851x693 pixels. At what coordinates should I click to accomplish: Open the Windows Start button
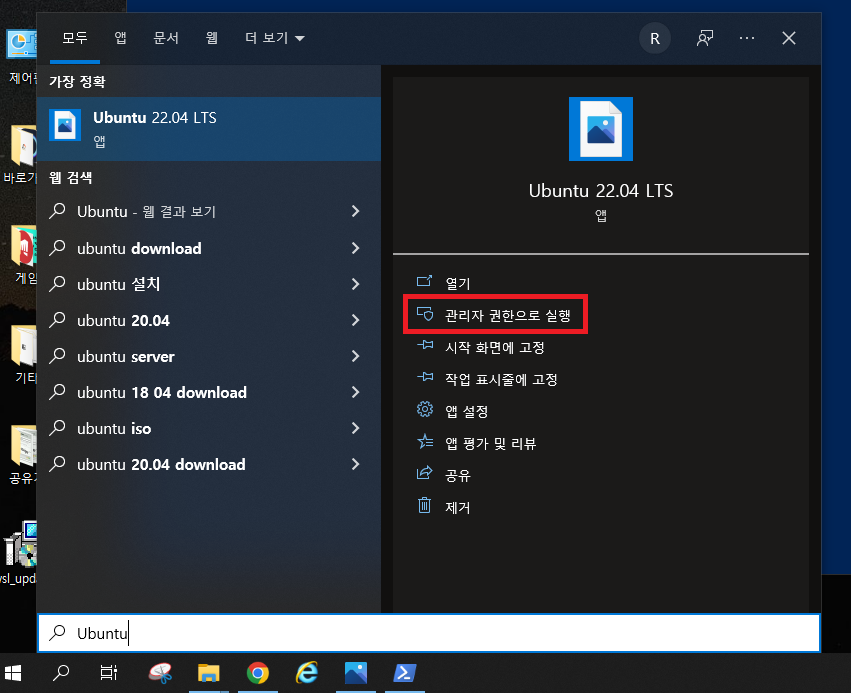(13, 673)
